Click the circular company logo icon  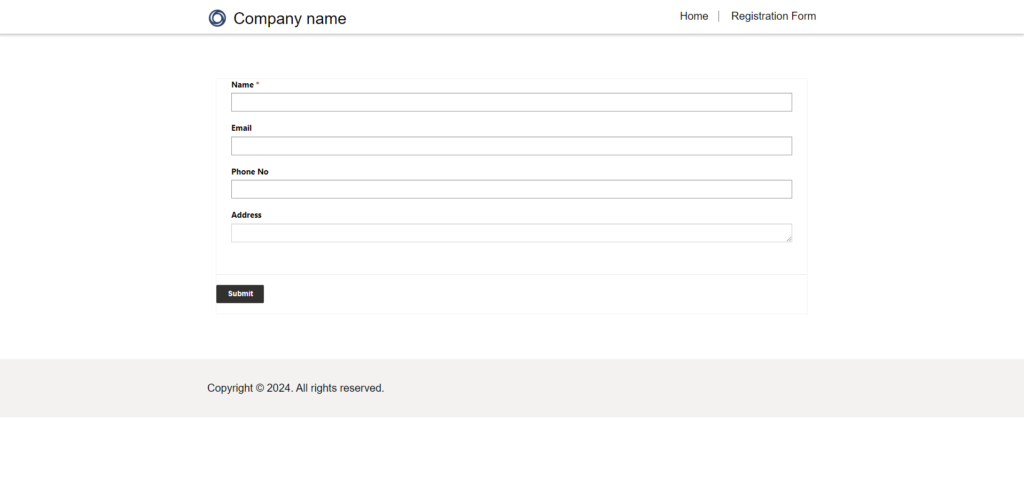coord(217,18)
